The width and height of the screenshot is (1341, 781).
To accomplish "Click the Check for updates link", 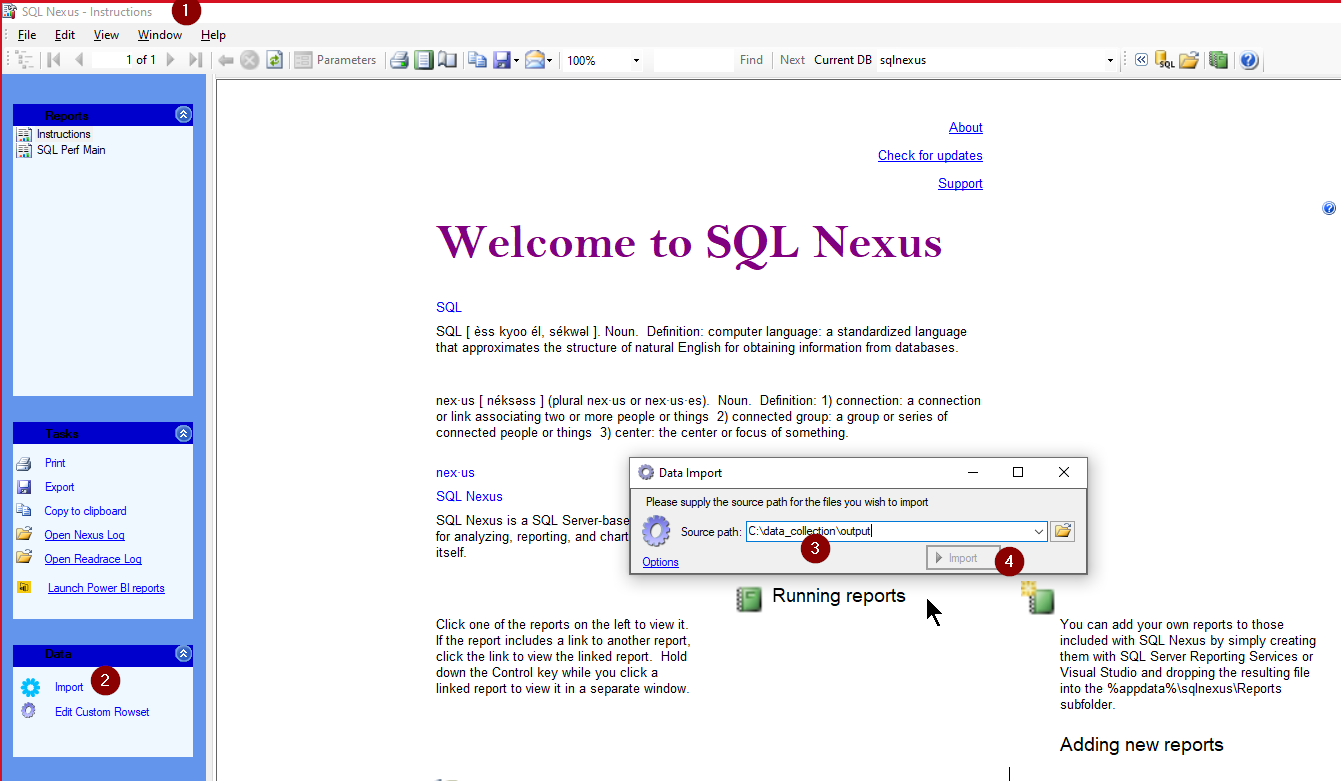I will click(930, 155).
